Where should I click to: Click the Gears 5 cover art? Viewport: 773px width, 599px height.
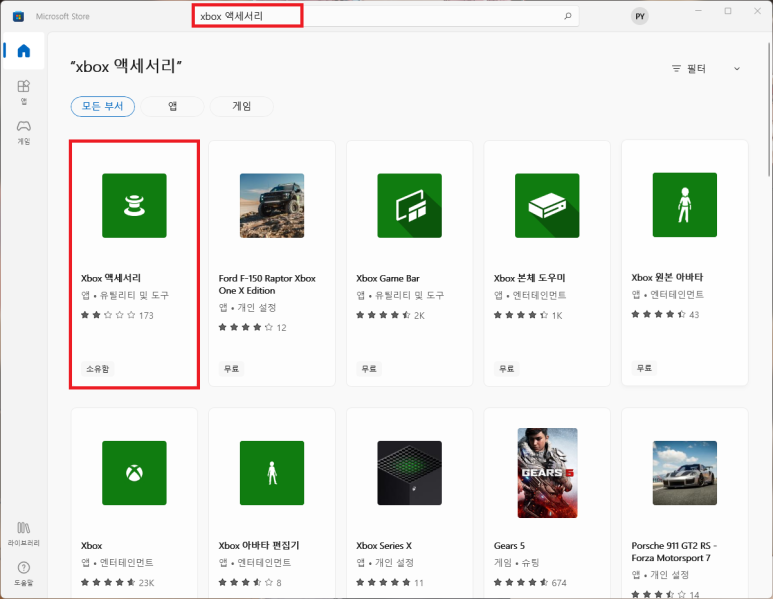(547, 473)
